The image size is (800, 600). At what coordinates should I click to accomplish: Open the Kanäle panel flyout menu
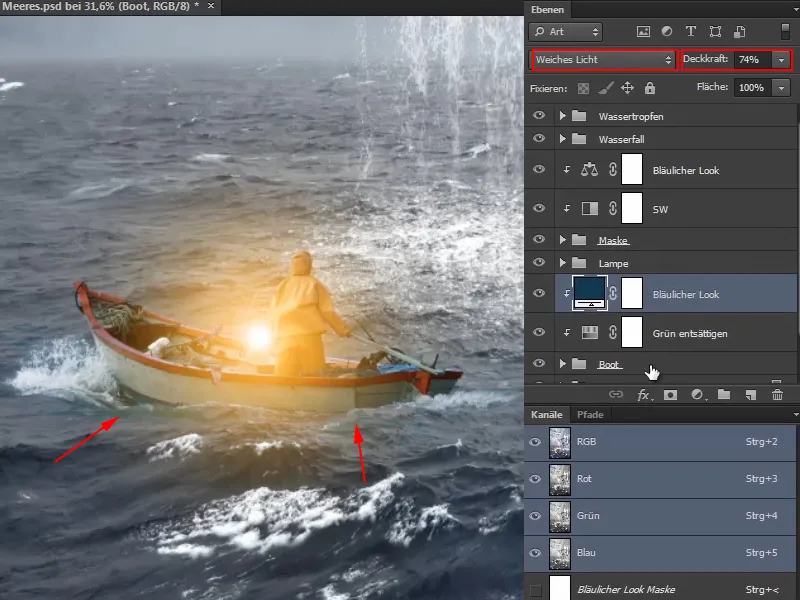795,415
